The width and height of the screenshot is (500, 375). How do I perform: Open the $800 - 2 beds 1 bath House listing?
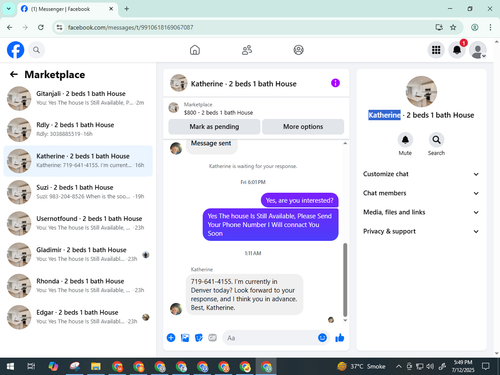[218, 113]
